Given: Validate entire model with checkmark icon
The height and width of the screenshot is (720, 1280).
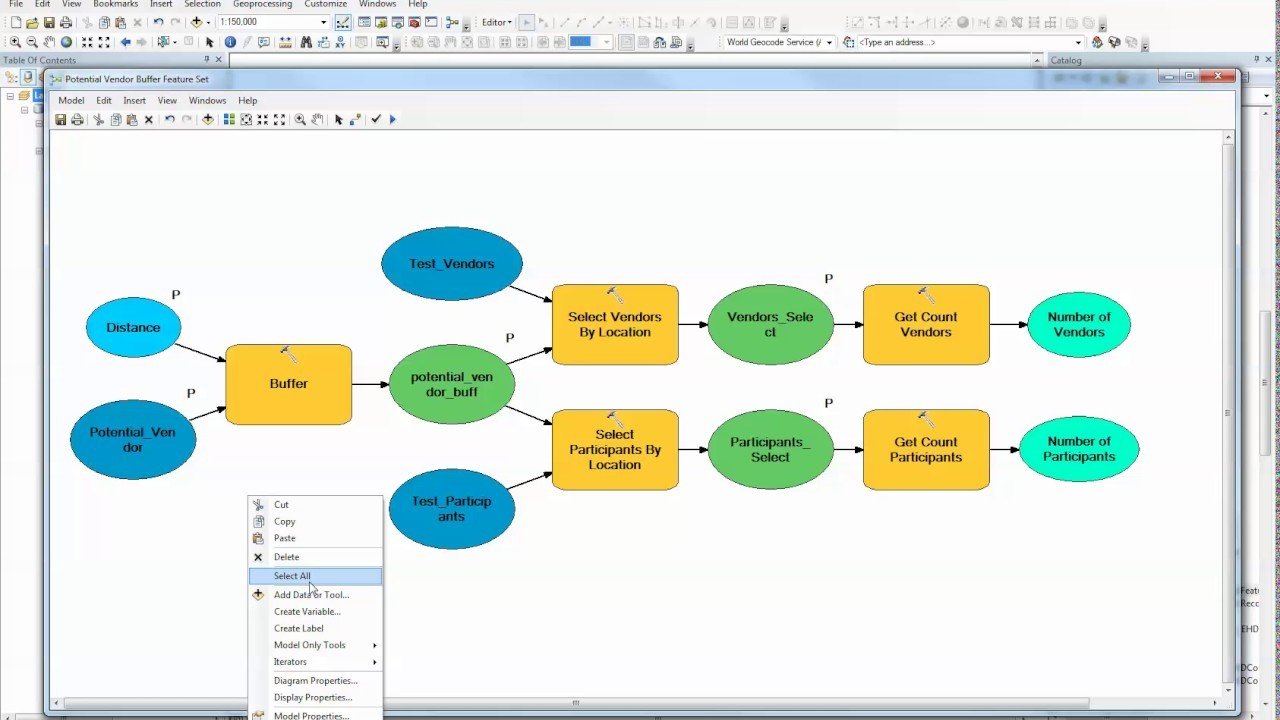Looking at the screenshot, I should coord(376,119).
